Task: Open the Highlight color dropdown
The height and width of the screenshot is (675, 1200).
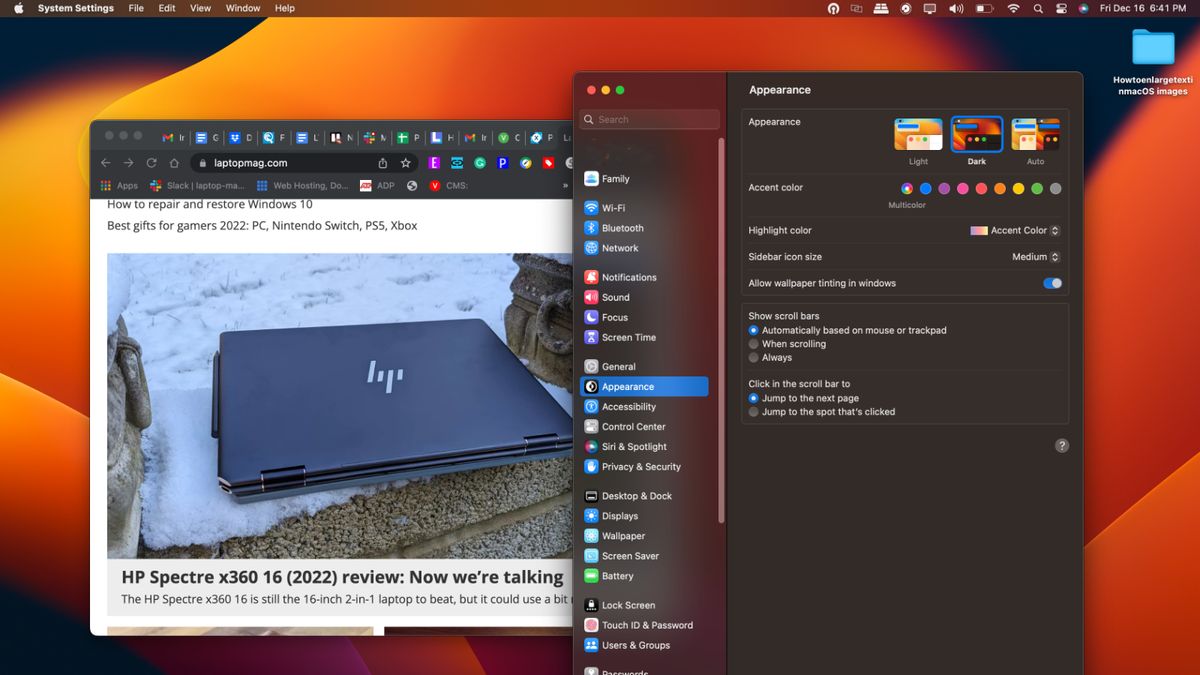Action: pyautogui.click(x=1056, y=230)
